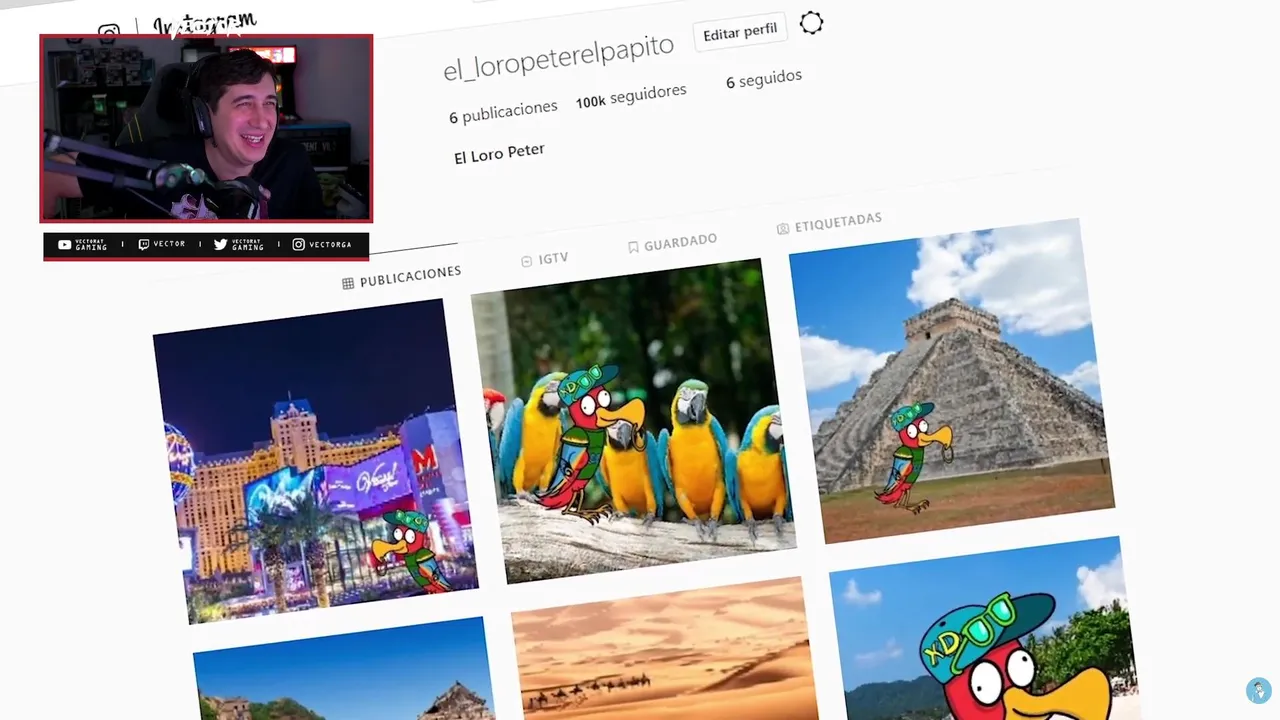Click the El Loro Peter profile name
The width and height of the screenshot is (1280, 720).
pos(499,155)
